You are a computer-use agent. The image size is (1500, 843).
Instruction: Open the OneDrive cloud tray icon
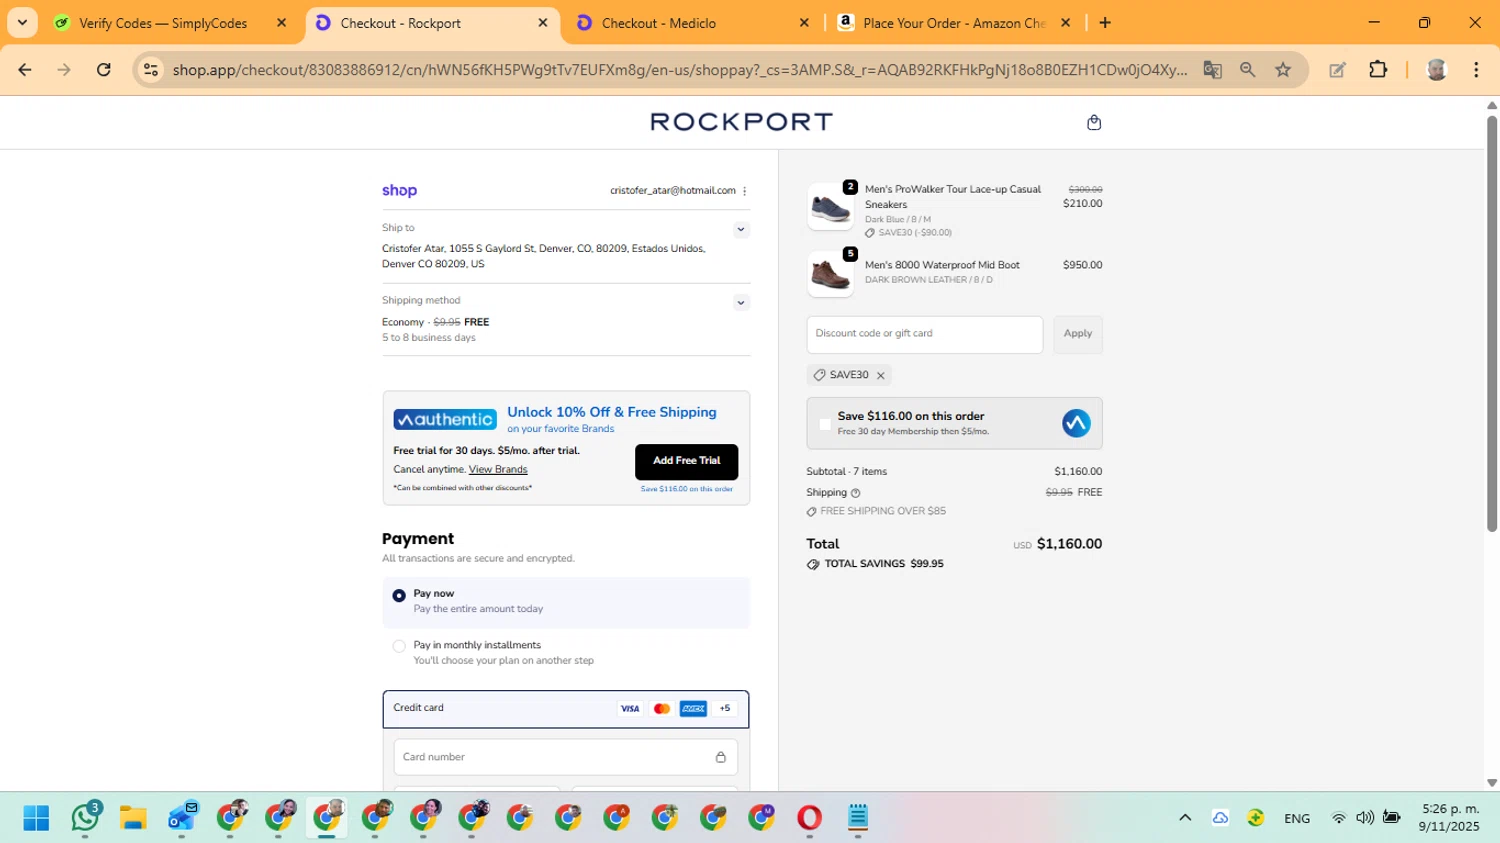pyautogui.click(x=1220, y=818)
